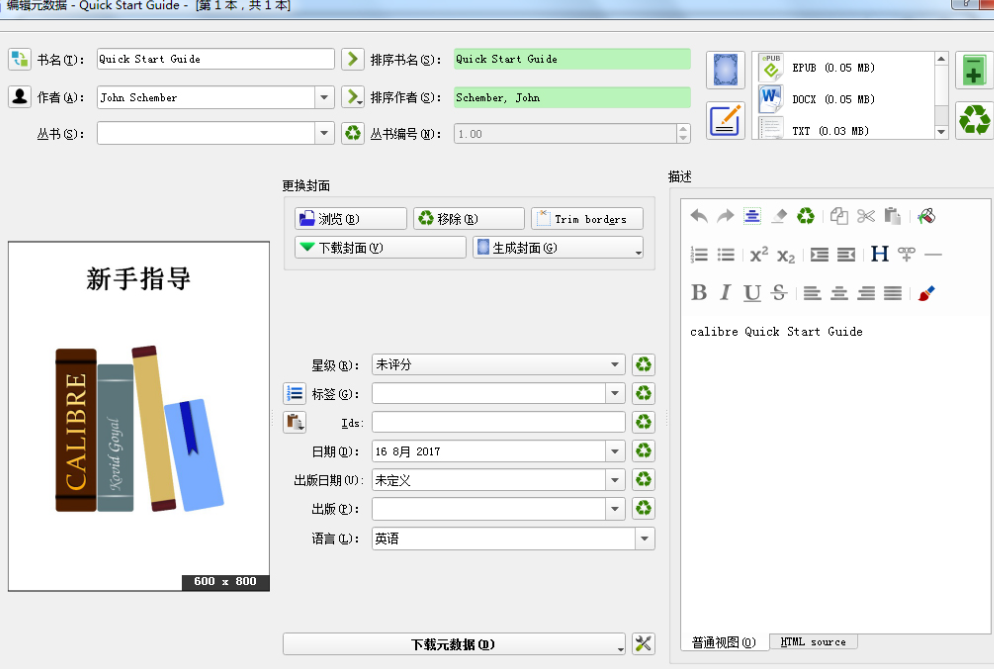Apply subscript formatting
Screen dimensions: 994x669
click(x=786, y=255)
